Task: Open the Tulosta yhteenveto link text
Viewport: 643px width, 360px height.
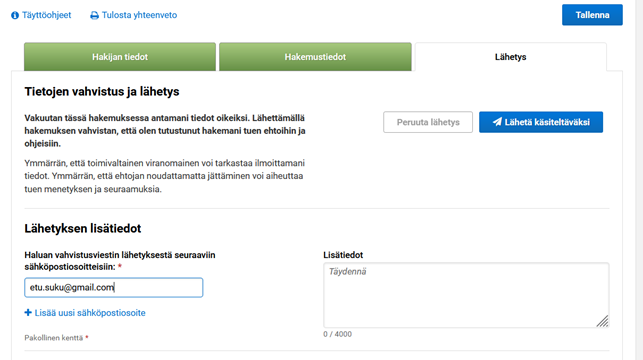Action: coord(139,15)
